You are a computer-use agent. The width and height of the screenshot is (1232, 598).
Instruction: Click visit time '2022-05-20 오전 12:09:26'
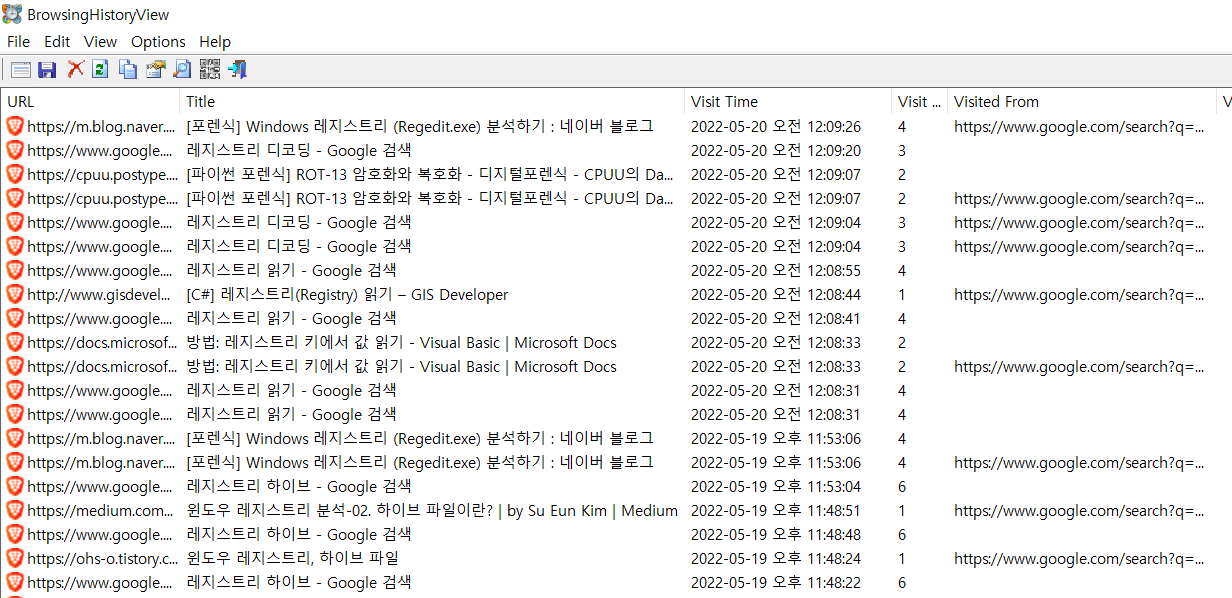(x=776, y=126)
